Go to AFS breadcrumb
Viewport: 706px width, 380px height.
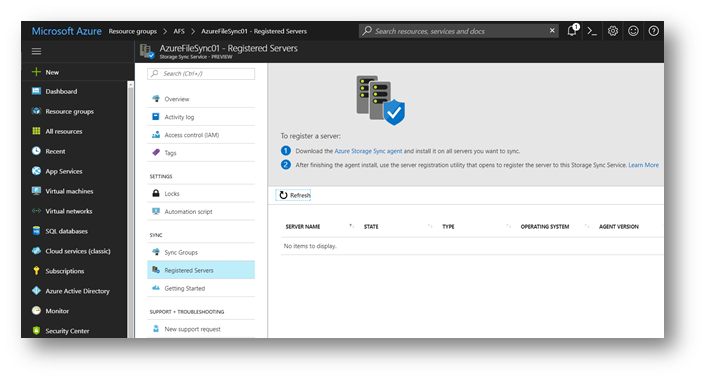tap(179, 31)
